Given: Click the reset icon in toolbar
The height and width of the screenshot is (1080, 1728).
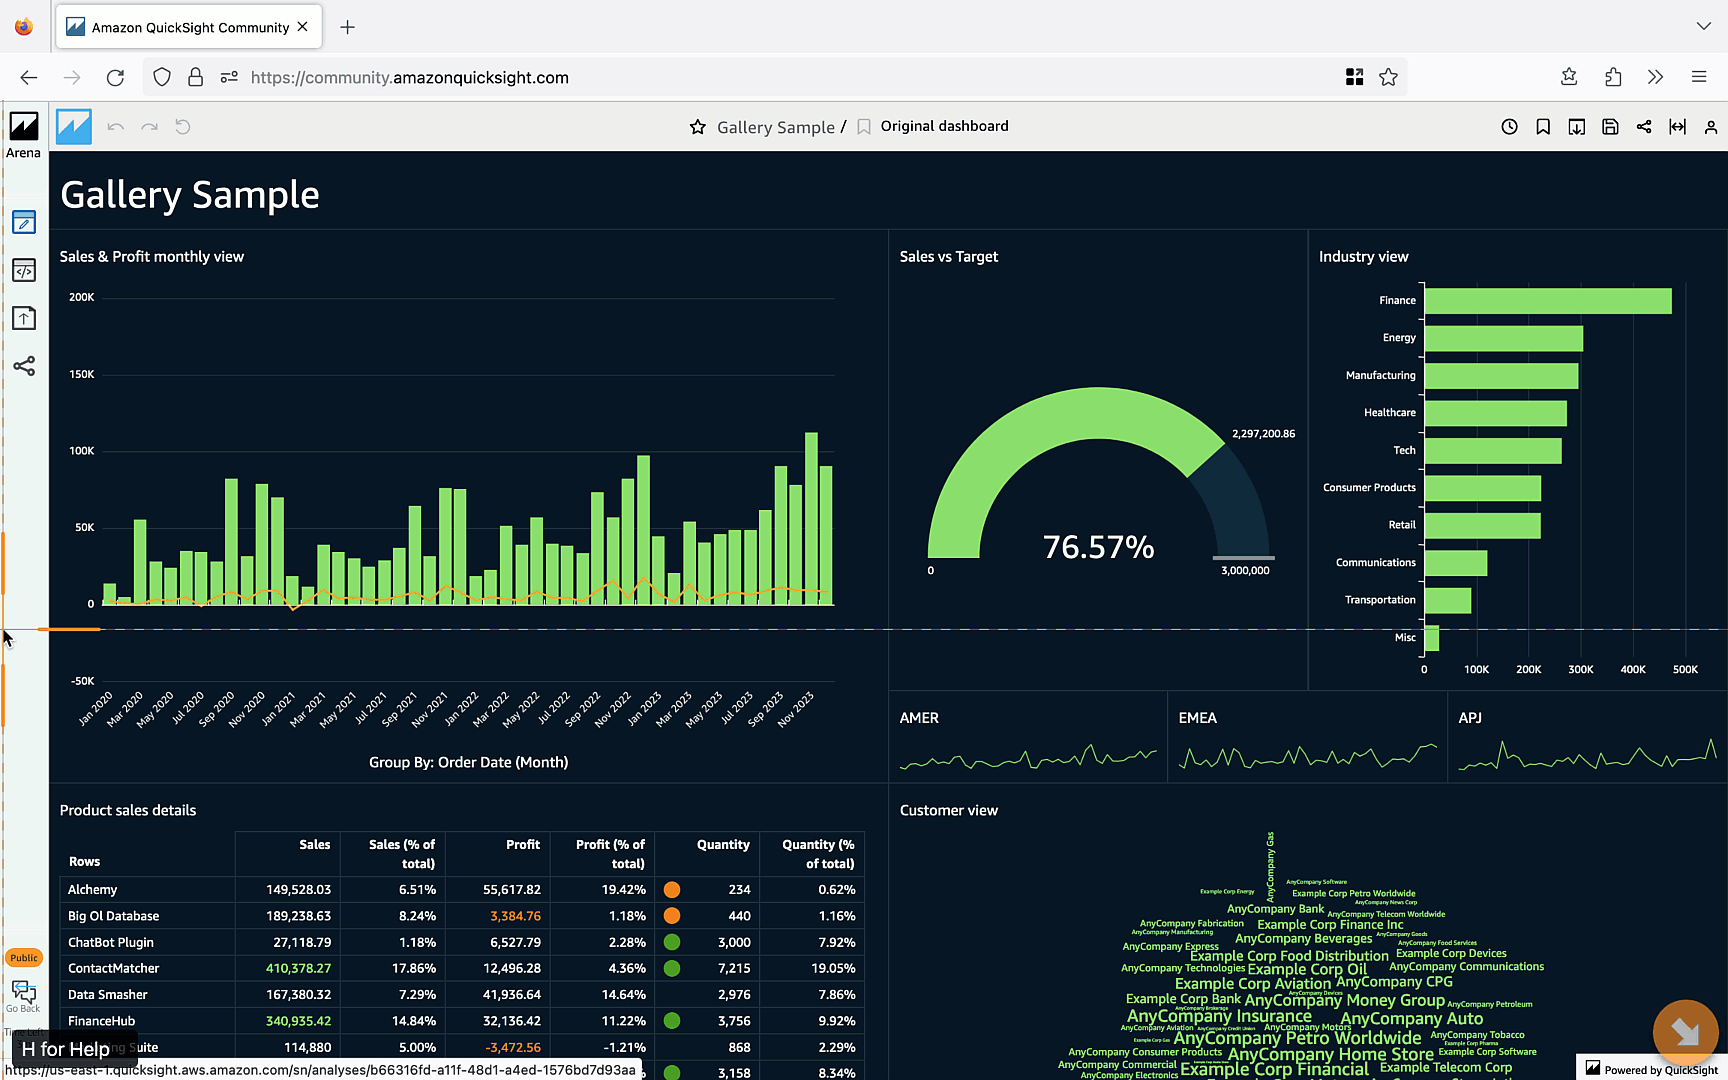Looking at the screenshot, I should pos(183,127).
